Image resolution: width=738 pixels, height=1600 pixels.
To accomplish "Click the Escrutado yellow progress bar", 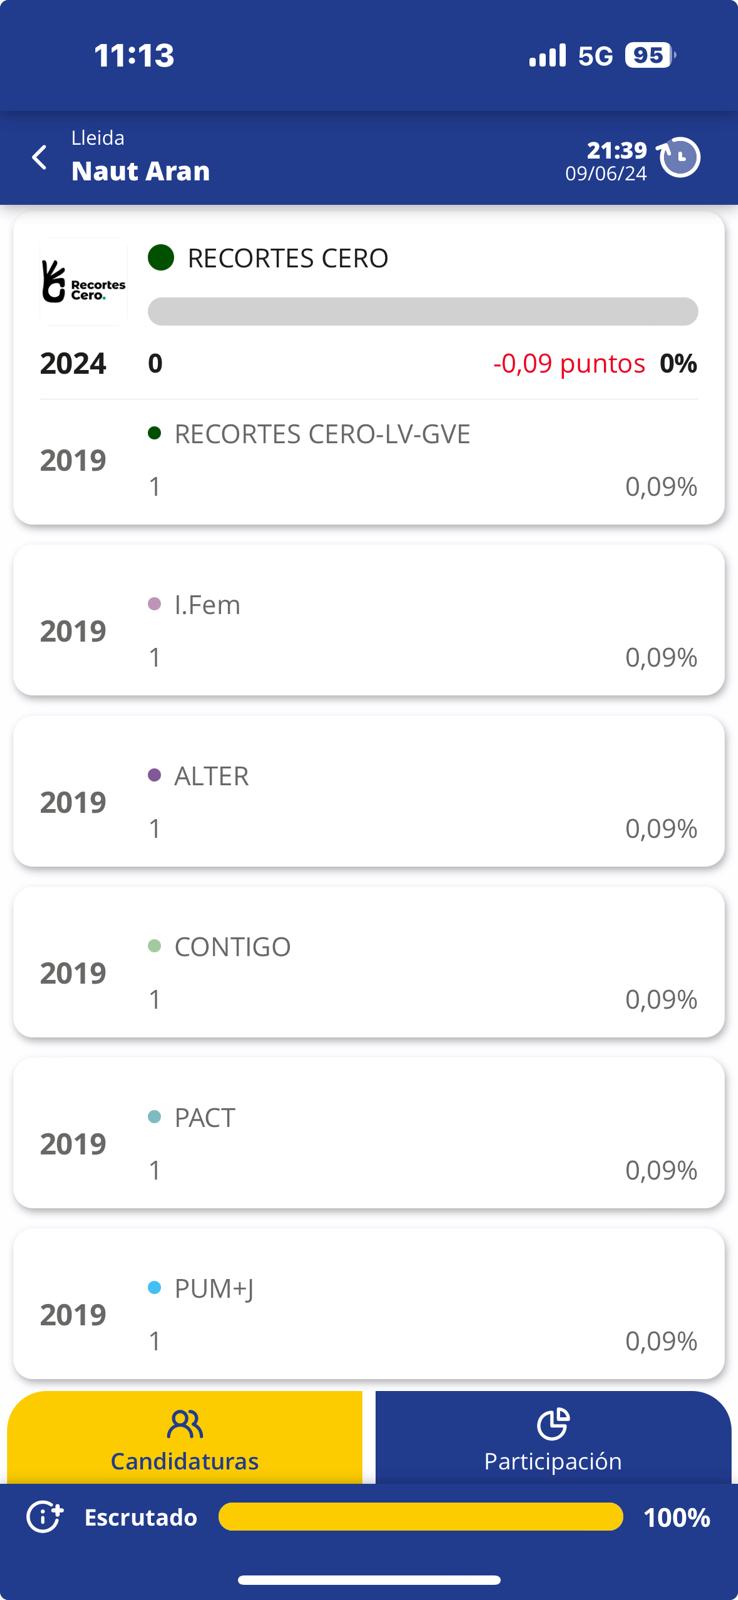I will [x=420, y=1517].
